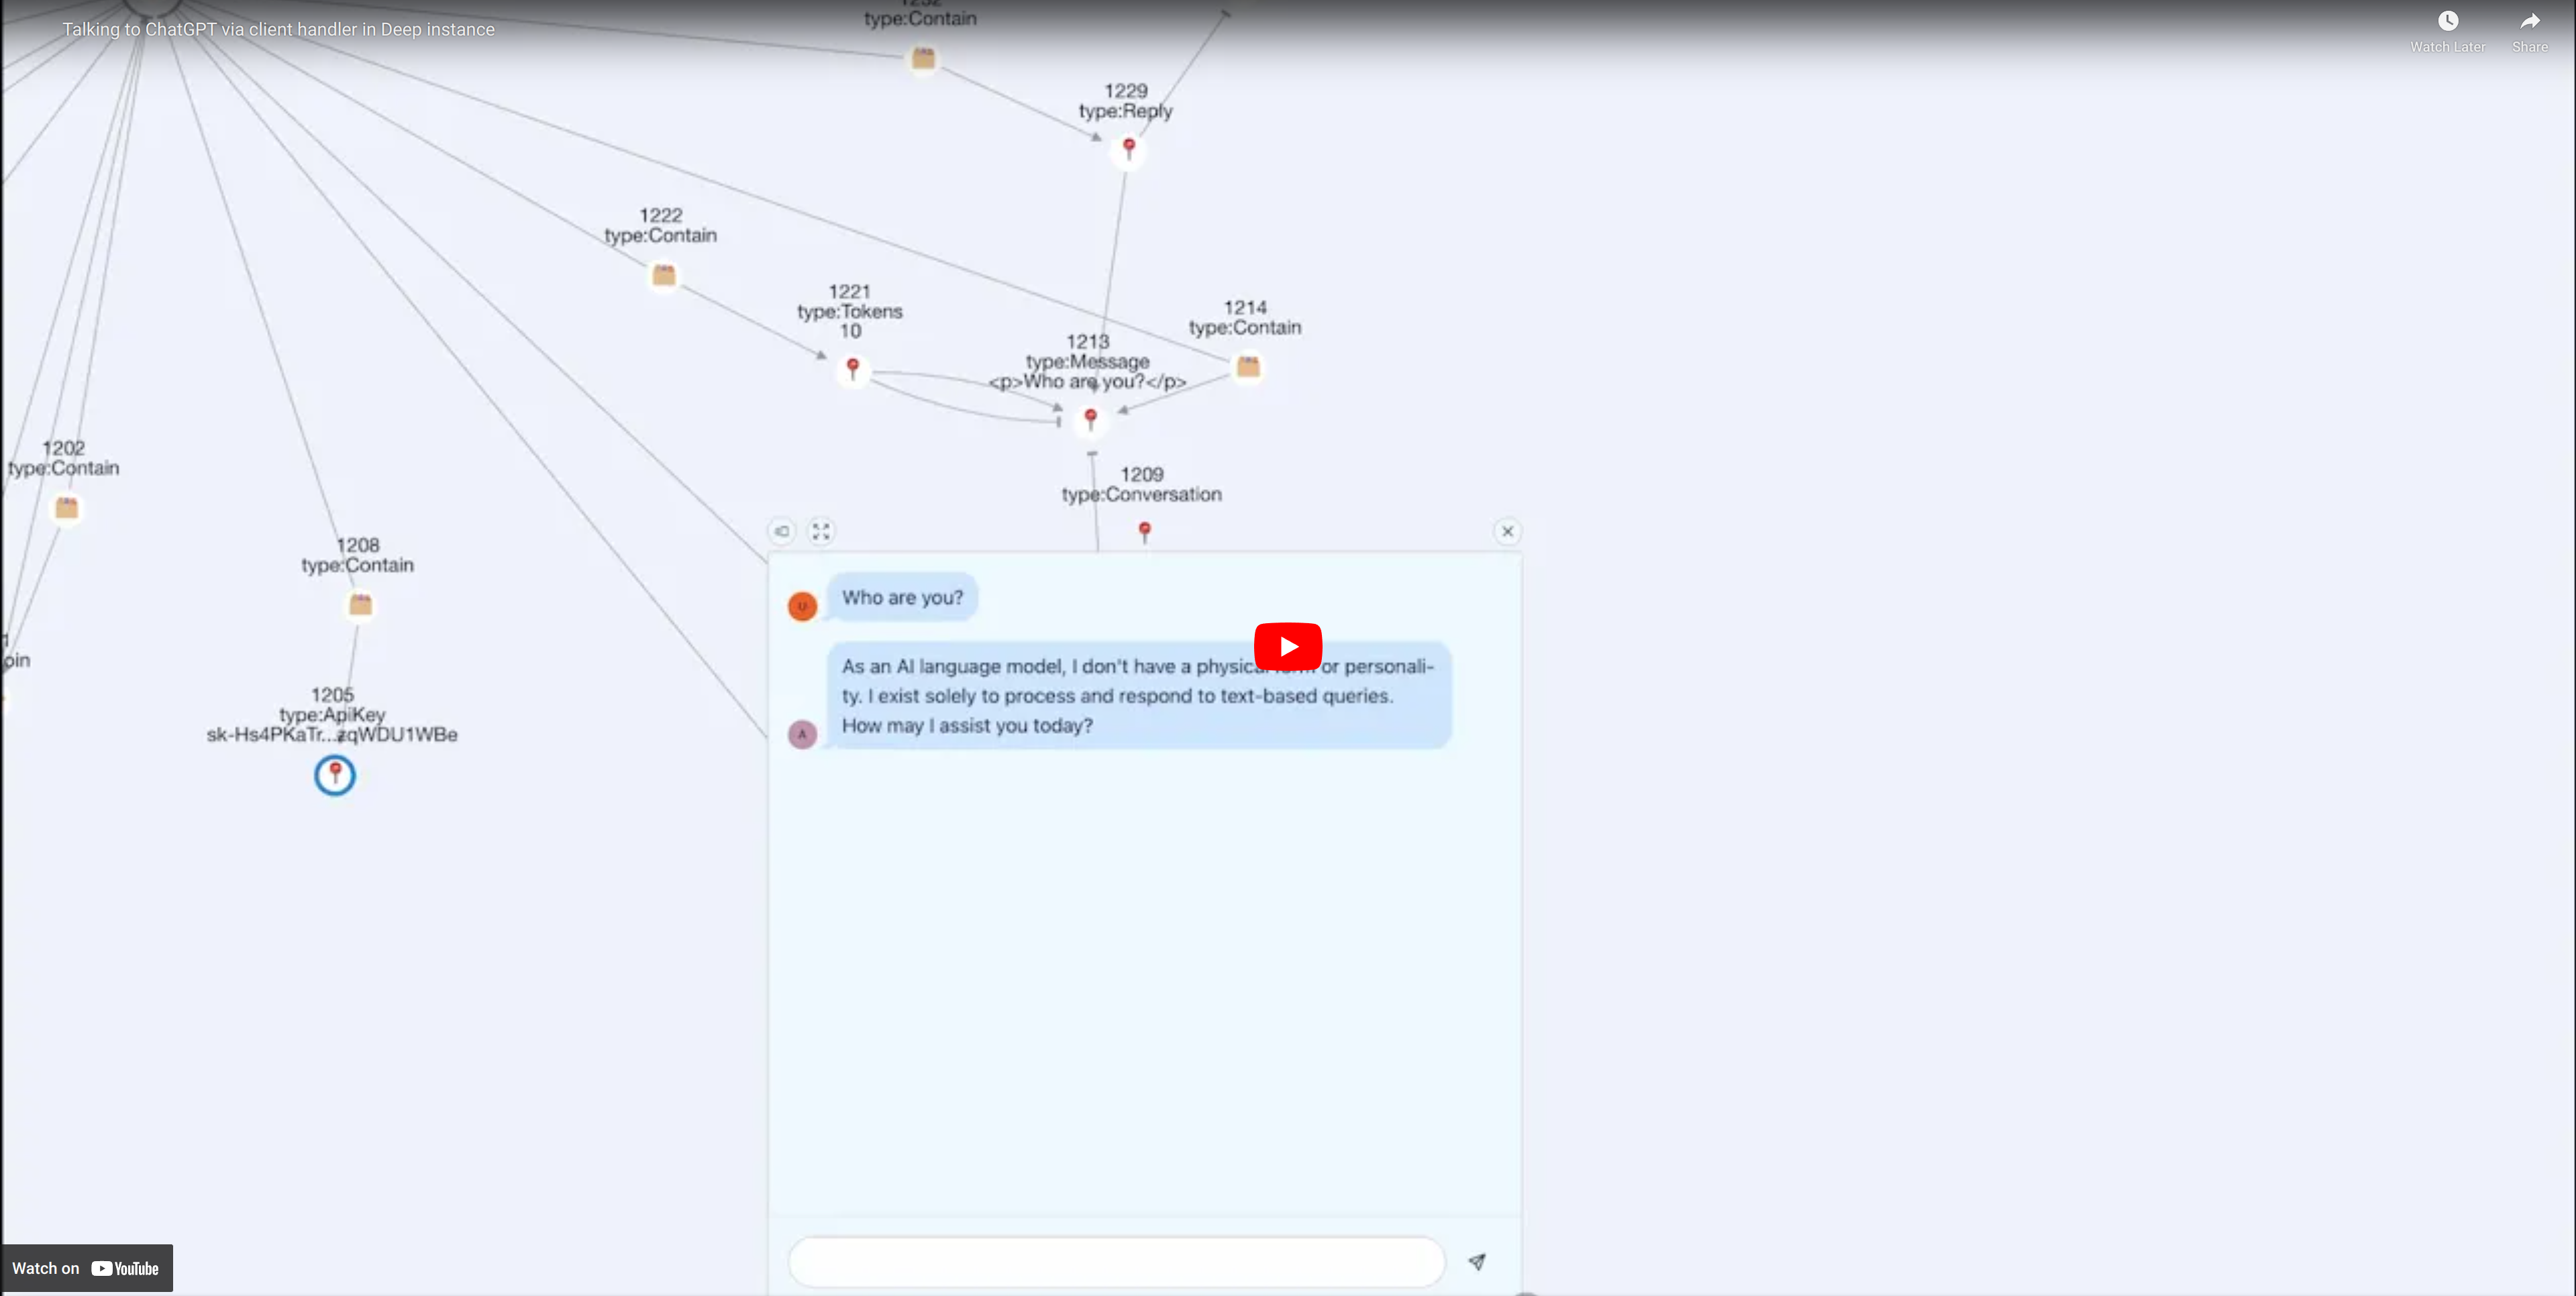Click the node 1209 type:Conversation
The image size is (2576, 1296).
click(x=1143, y=529)
